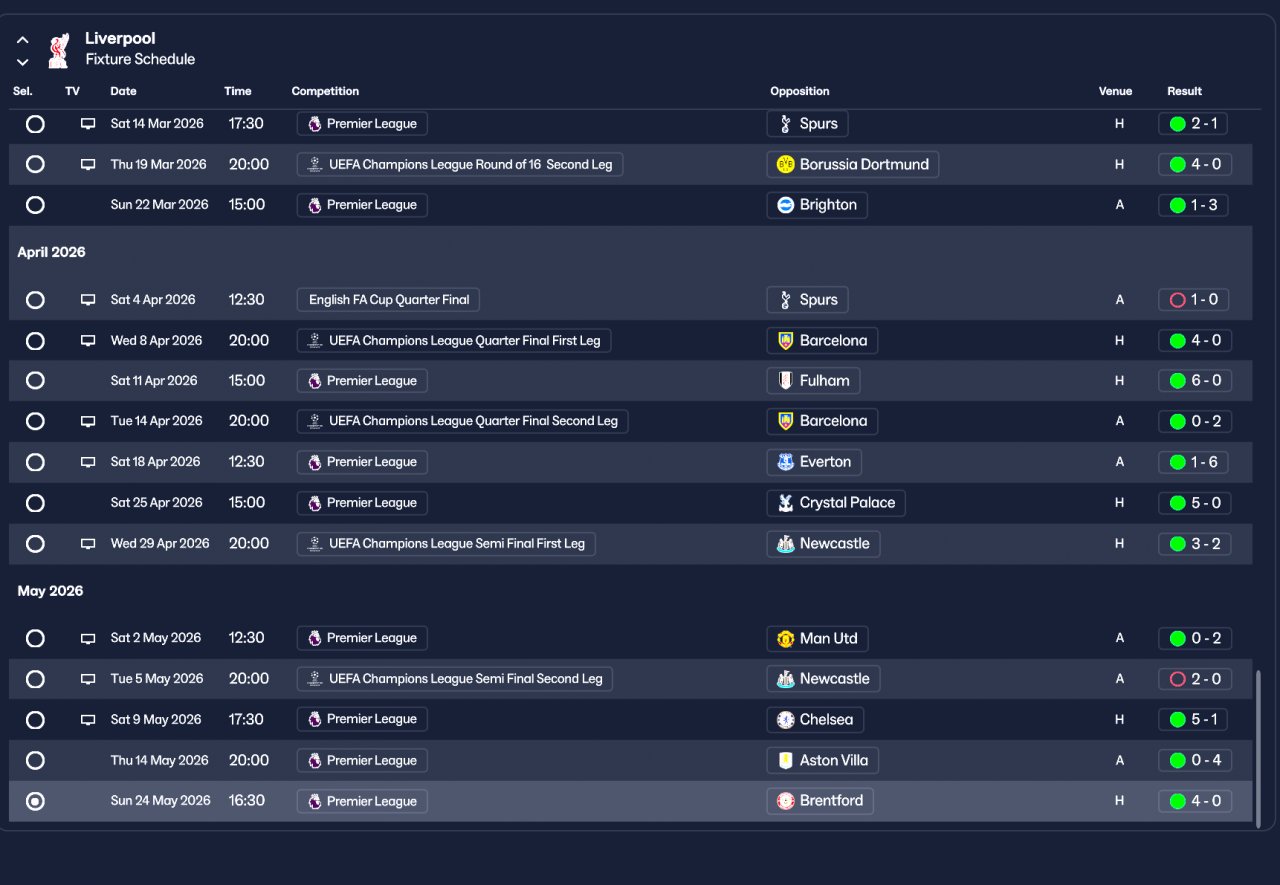Select the radio button on the Aston Villa row

35,761
